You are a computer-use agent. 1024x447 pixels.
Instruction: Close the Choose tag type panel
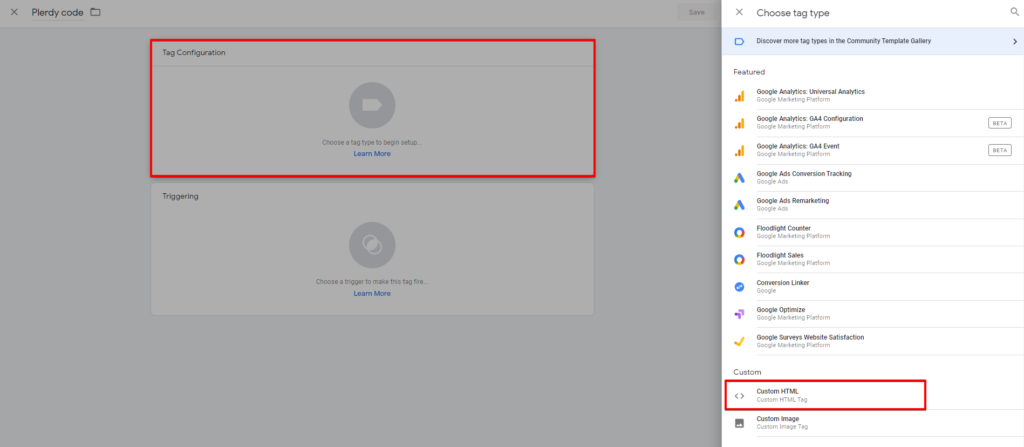point(739,12)
